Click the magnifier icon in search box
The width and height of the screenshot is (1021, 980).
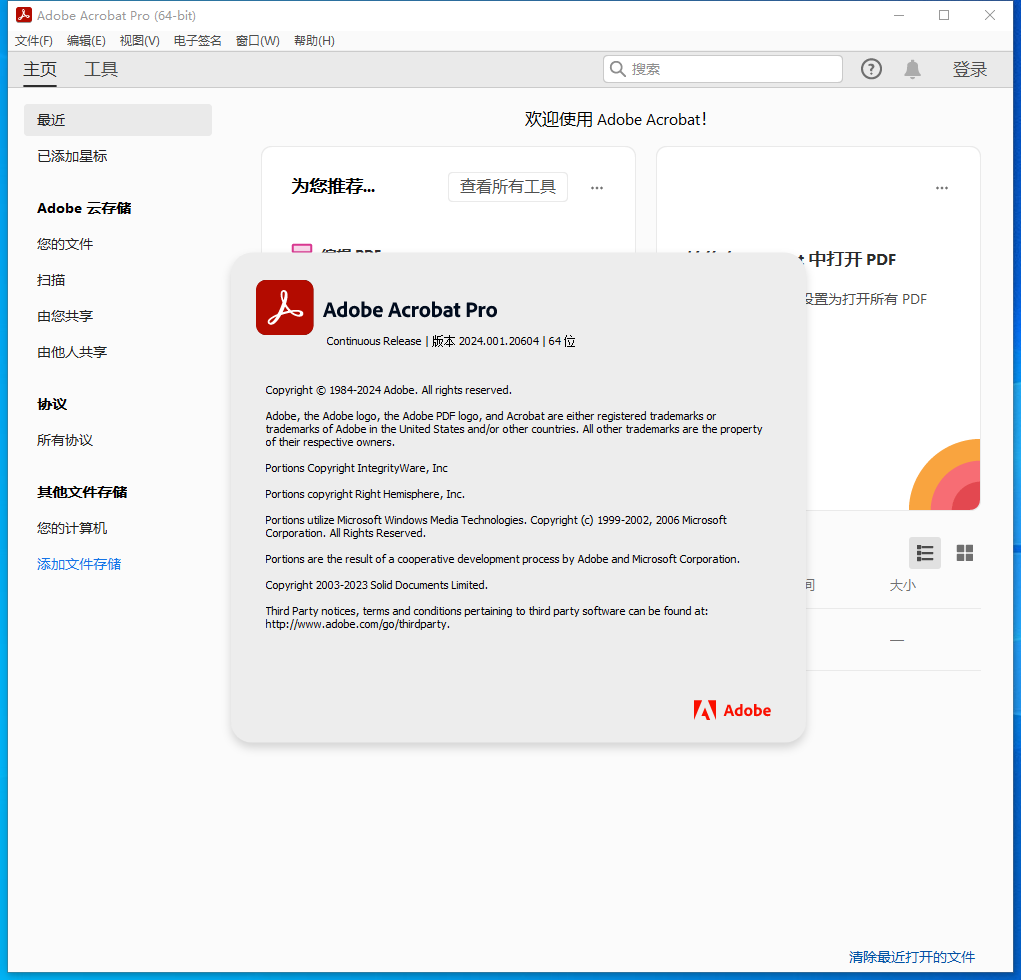(617, 69)
